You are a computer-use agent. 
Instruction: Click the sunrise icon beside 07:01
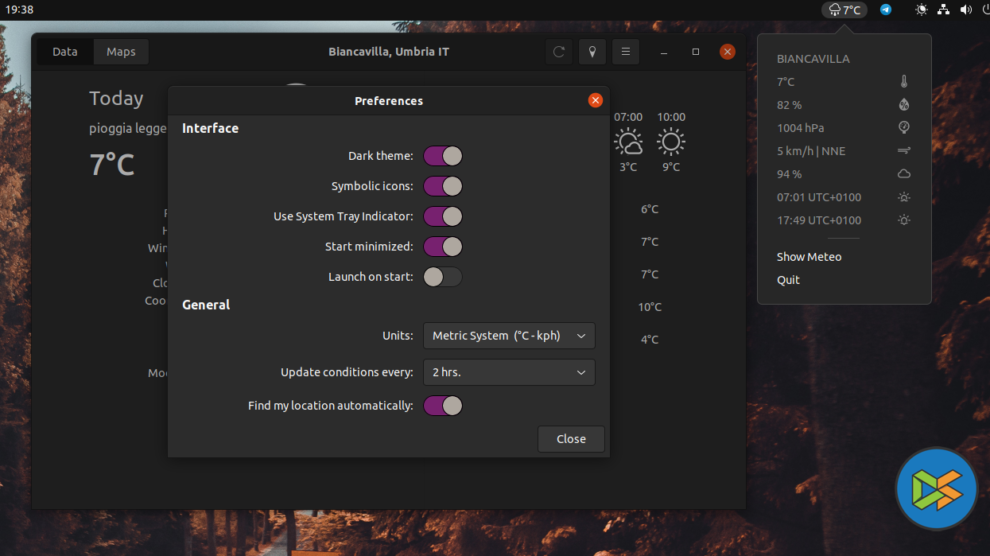click(904, 197)
